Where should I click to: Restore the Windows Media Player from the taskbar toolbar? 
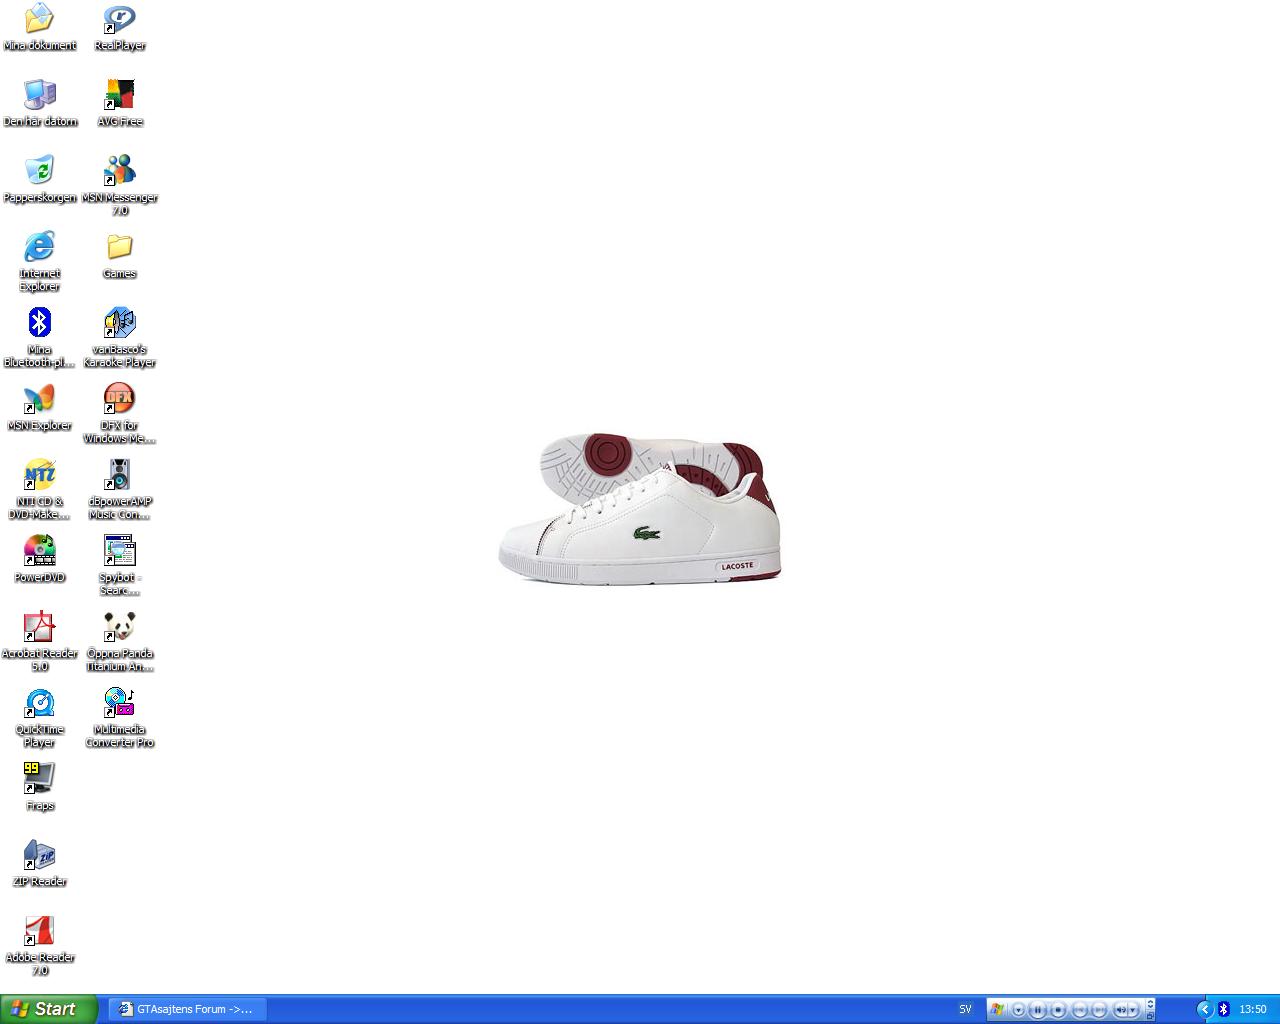tap(1150, 1016)
